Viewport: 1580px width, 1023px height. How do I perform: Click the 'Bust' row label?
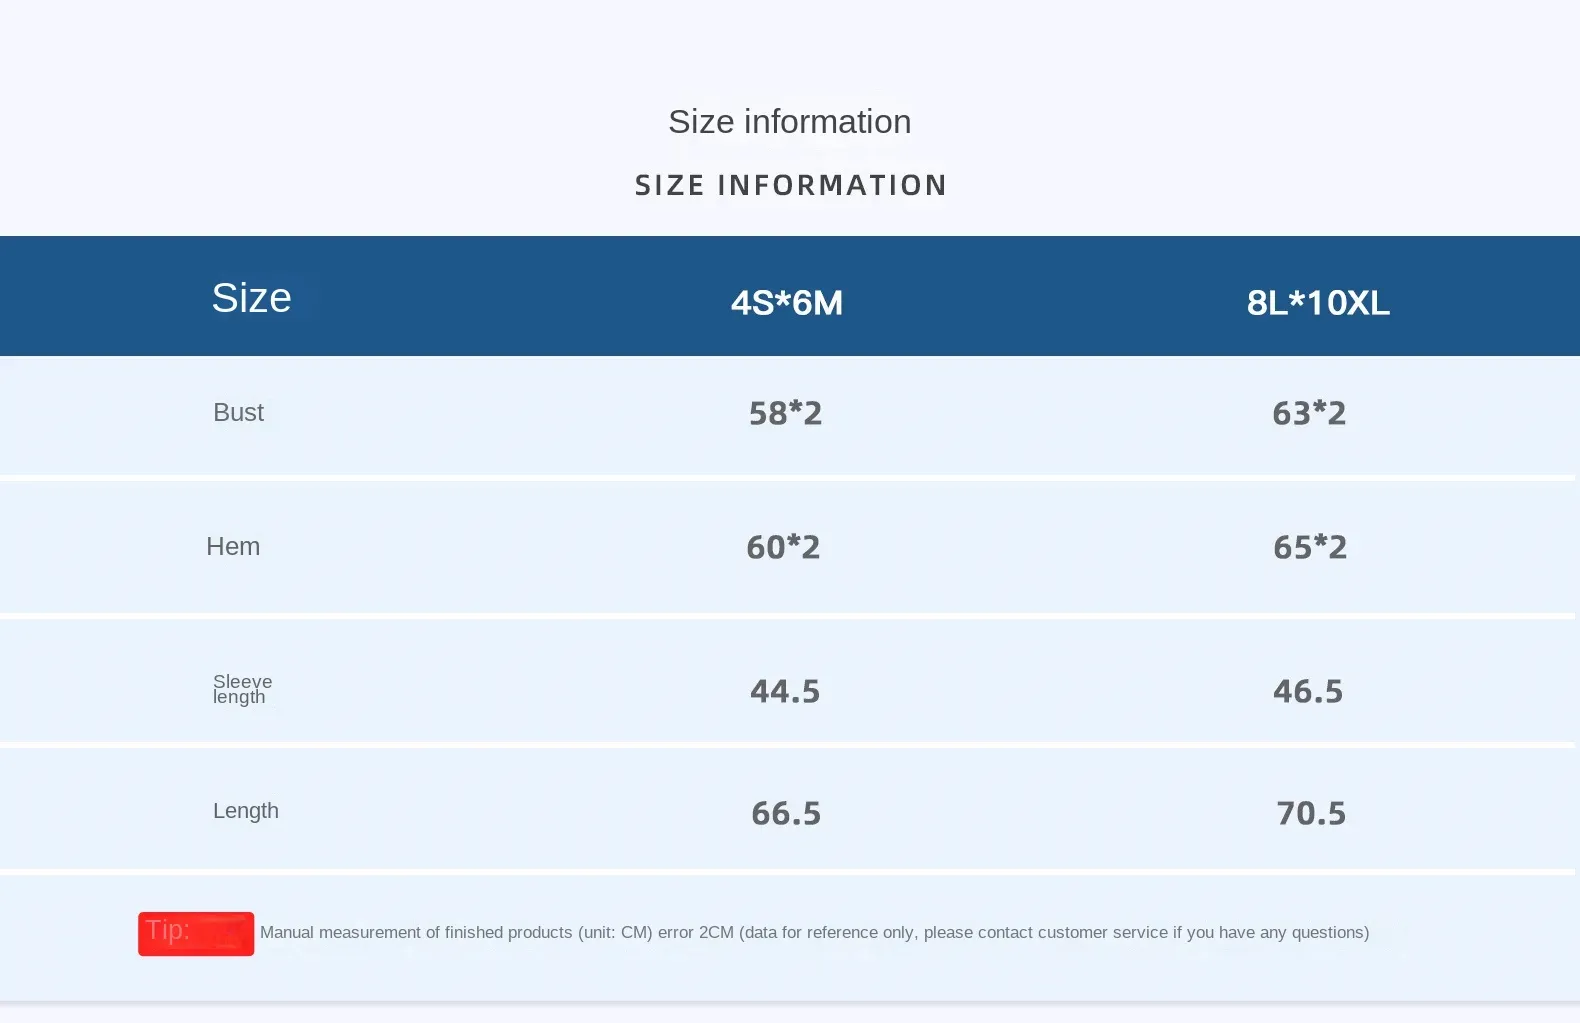tap(238, 413)
